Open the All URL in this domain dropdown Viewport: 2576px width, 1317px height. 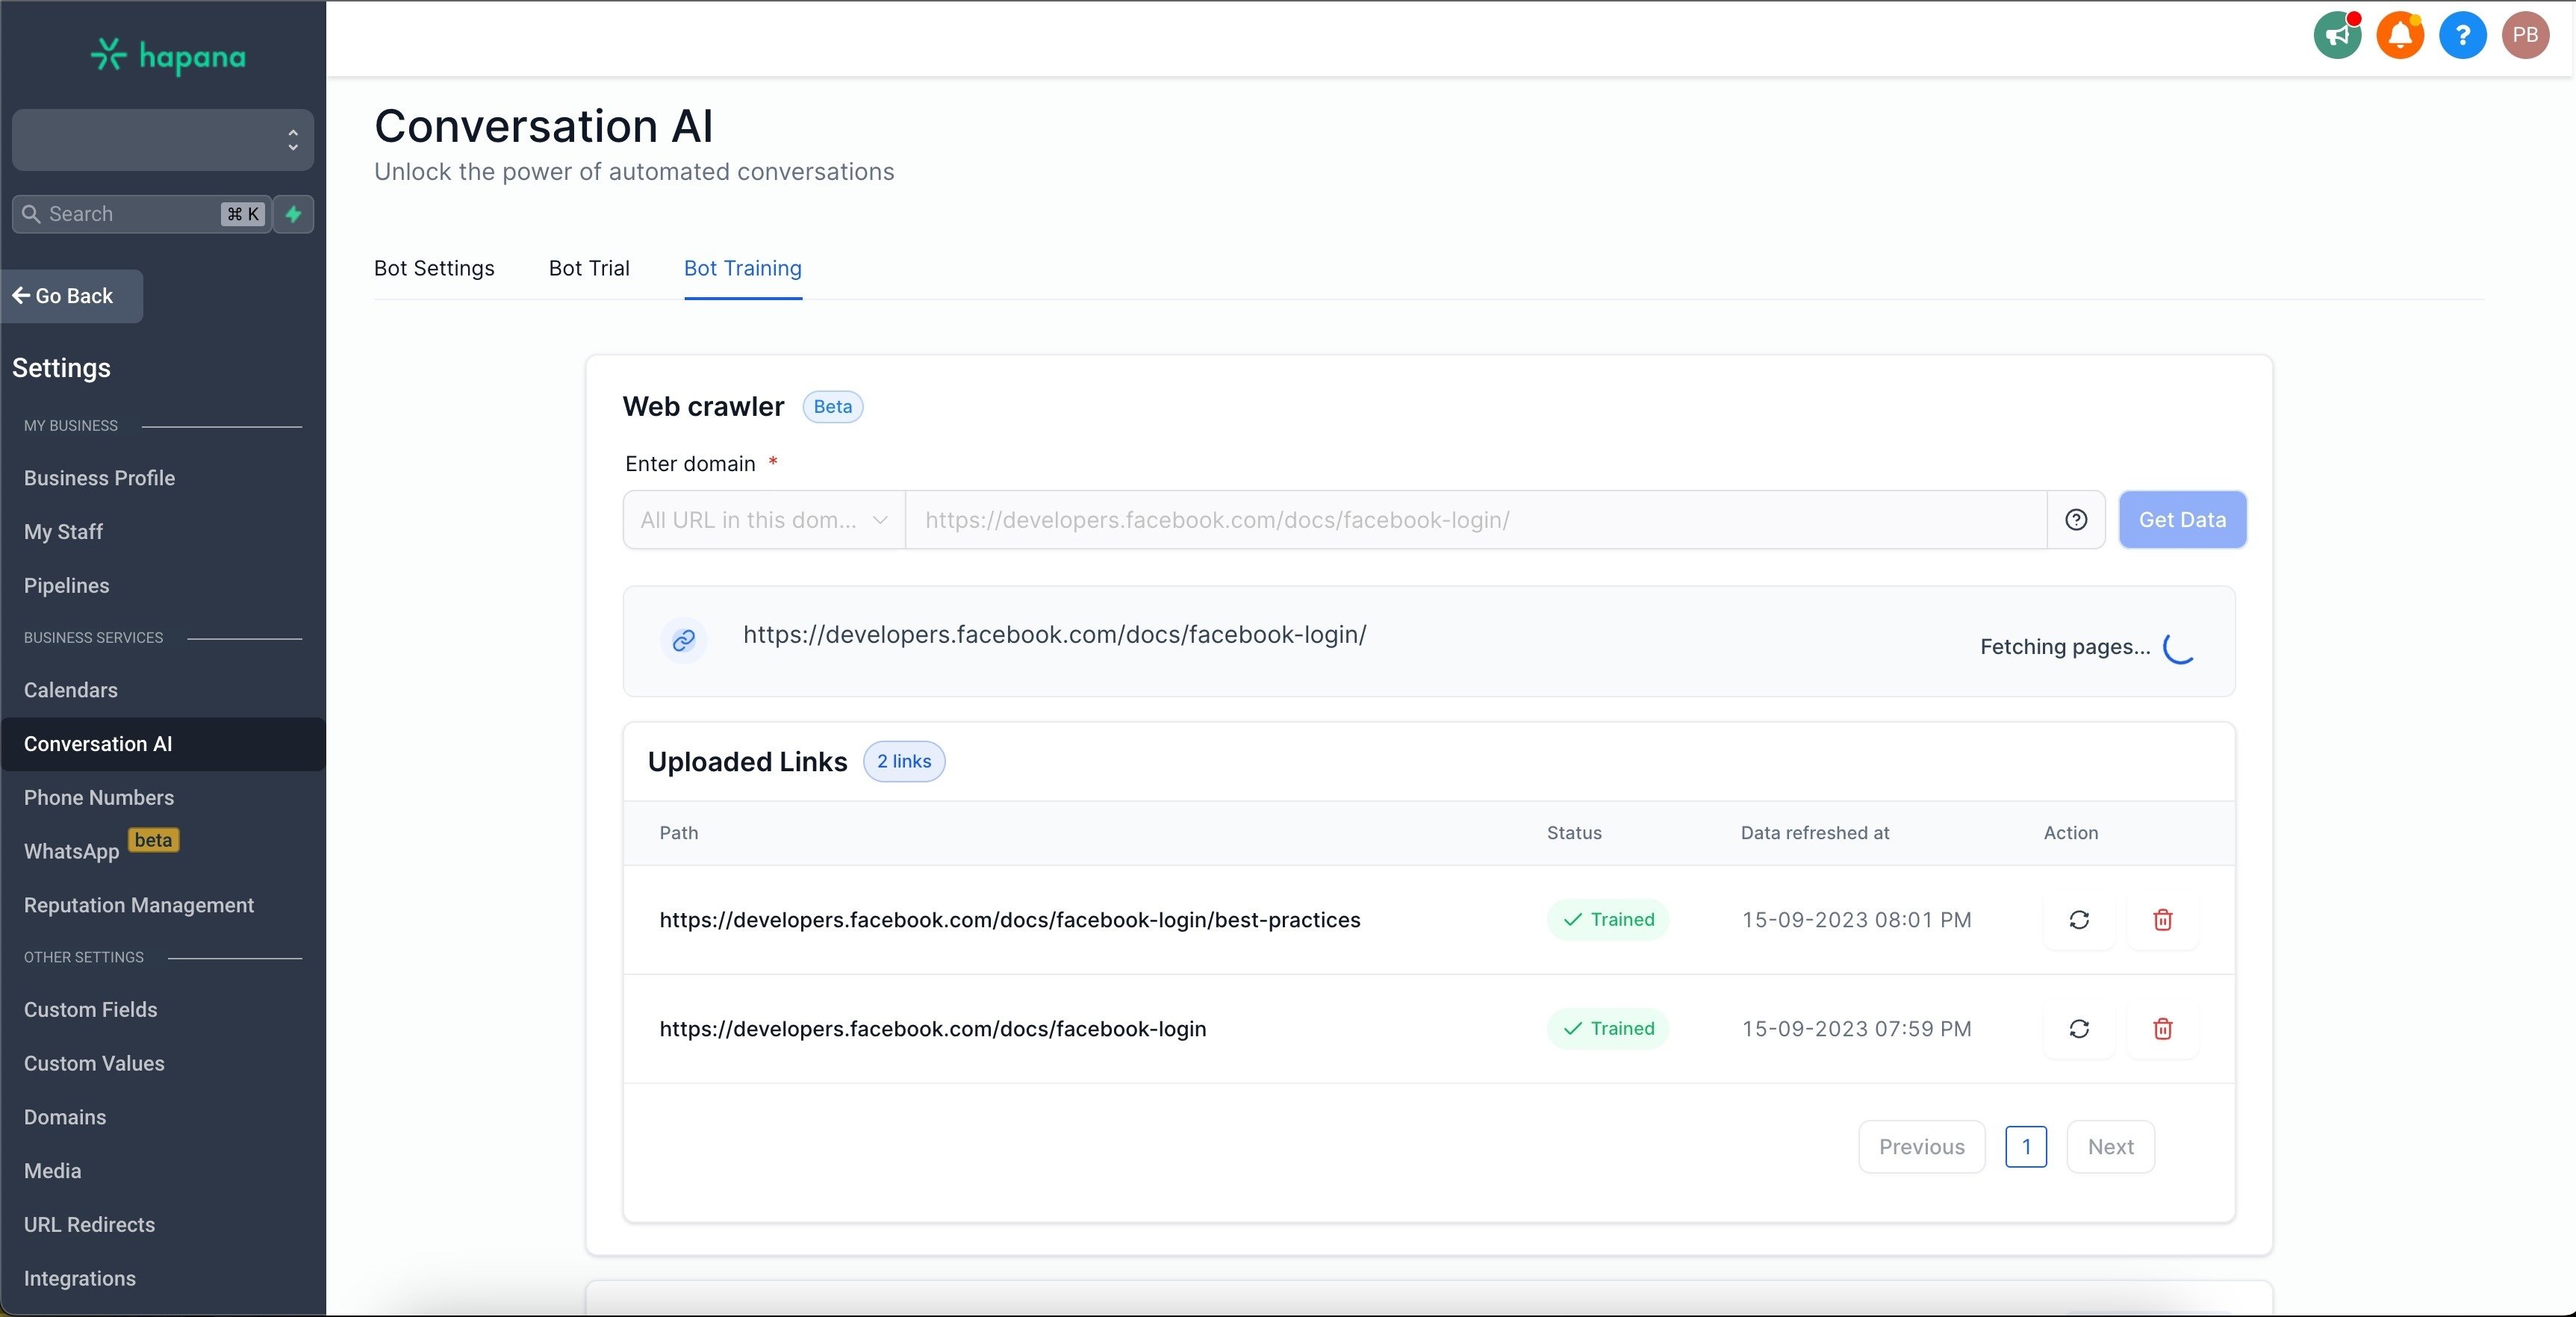[x=764, y=520]
